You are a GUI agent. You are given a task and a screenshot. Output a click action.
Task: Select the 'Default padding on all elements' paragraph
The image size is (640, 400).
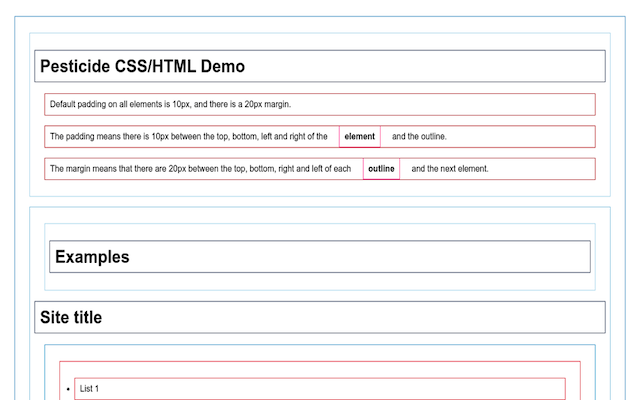pos(320,104)
